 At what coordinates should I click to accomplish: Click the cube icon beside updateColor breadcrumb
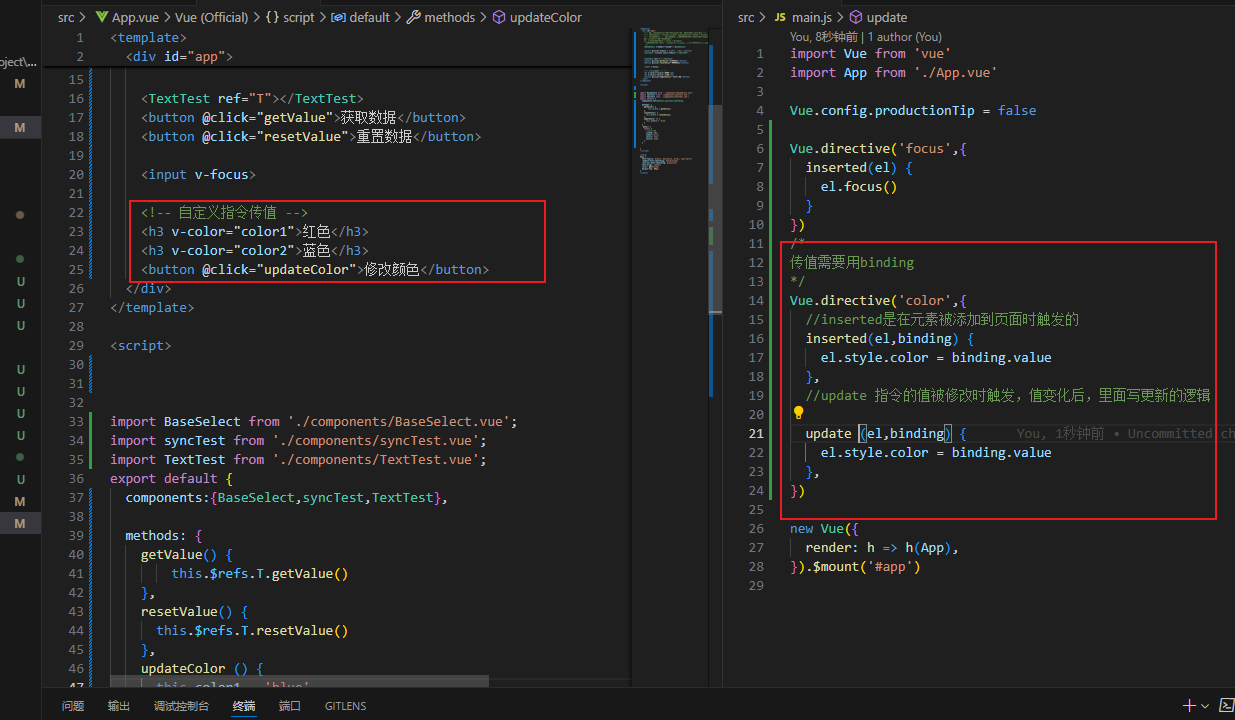[x=499, y=17]
